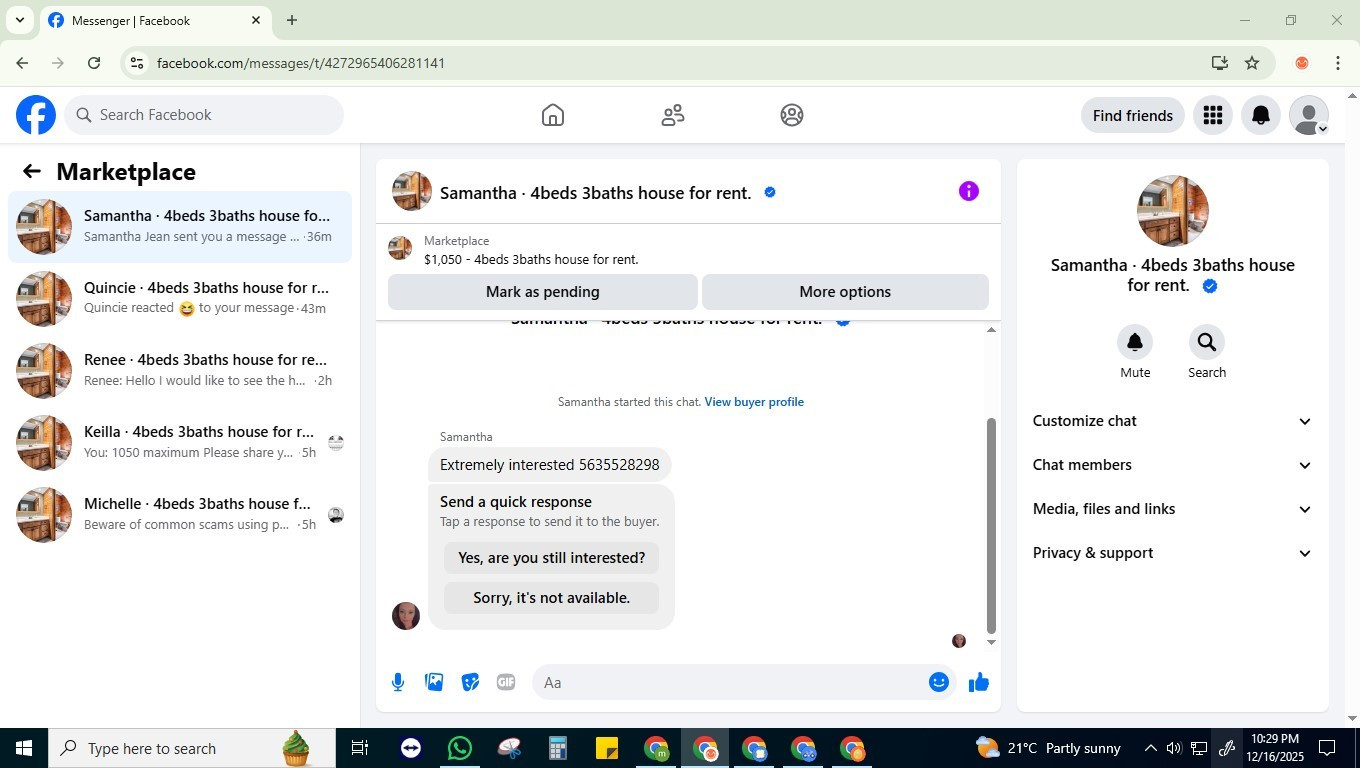Click the $1,050 listing title in the header
Viewport: 1360px width, 768px height.
coord(531,259)
